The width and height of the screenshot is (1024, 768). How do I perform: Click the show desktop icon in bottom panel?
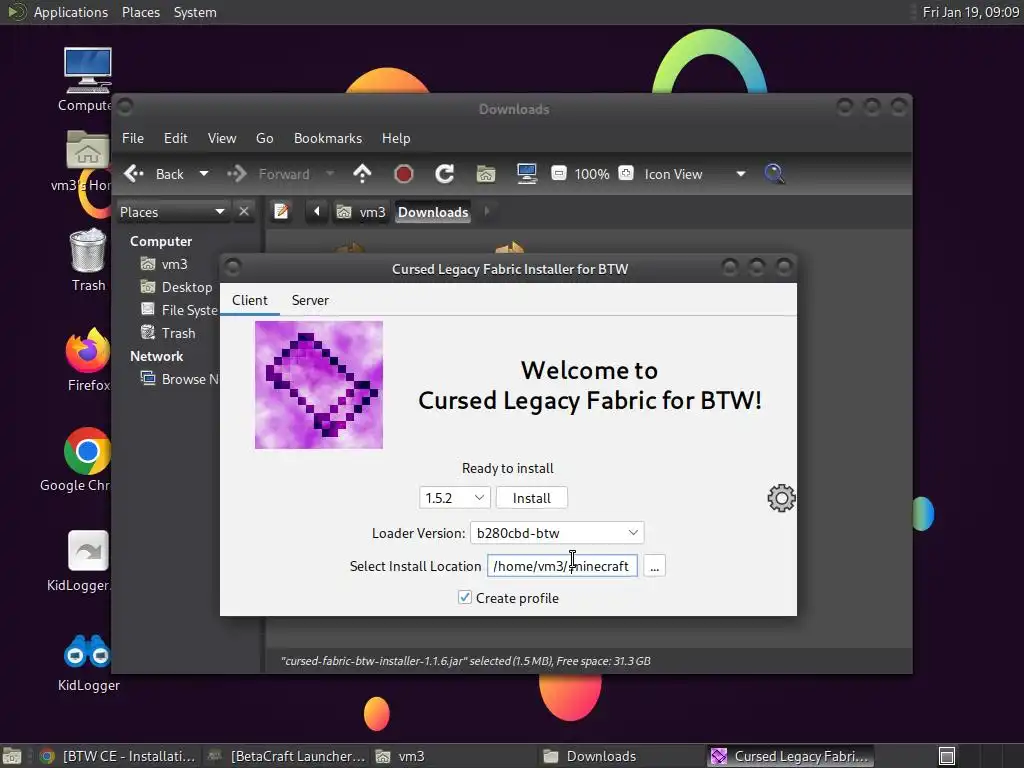pyautogui.click(x=12, y=756)
